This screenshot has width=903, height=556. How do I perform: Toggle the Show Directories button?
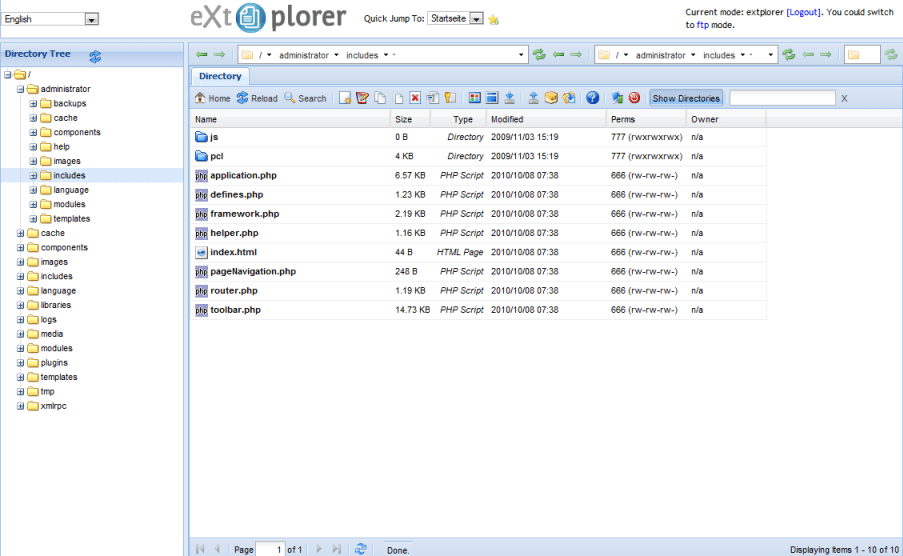[685, 98]
